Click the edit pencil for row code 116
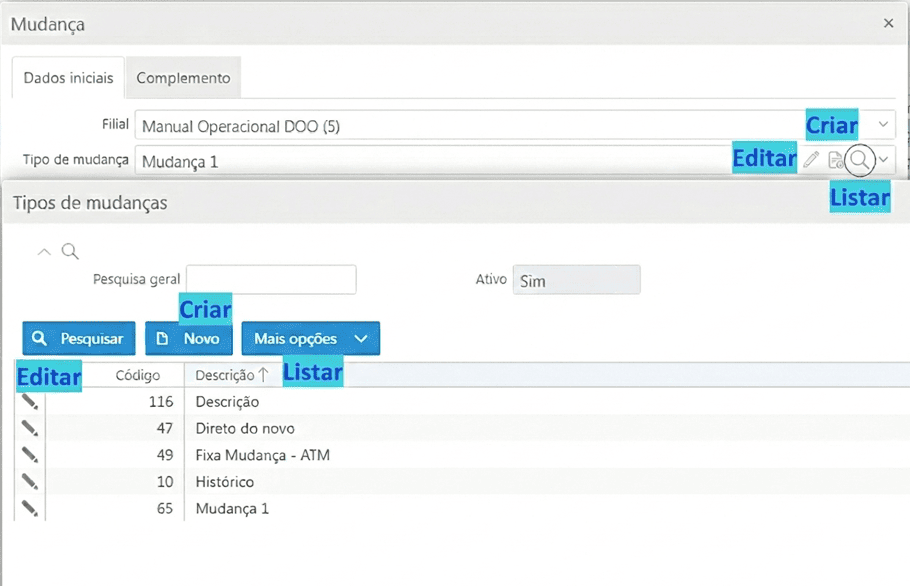The height and width of the screenshot is (586, 910). [x=30, y=401]
